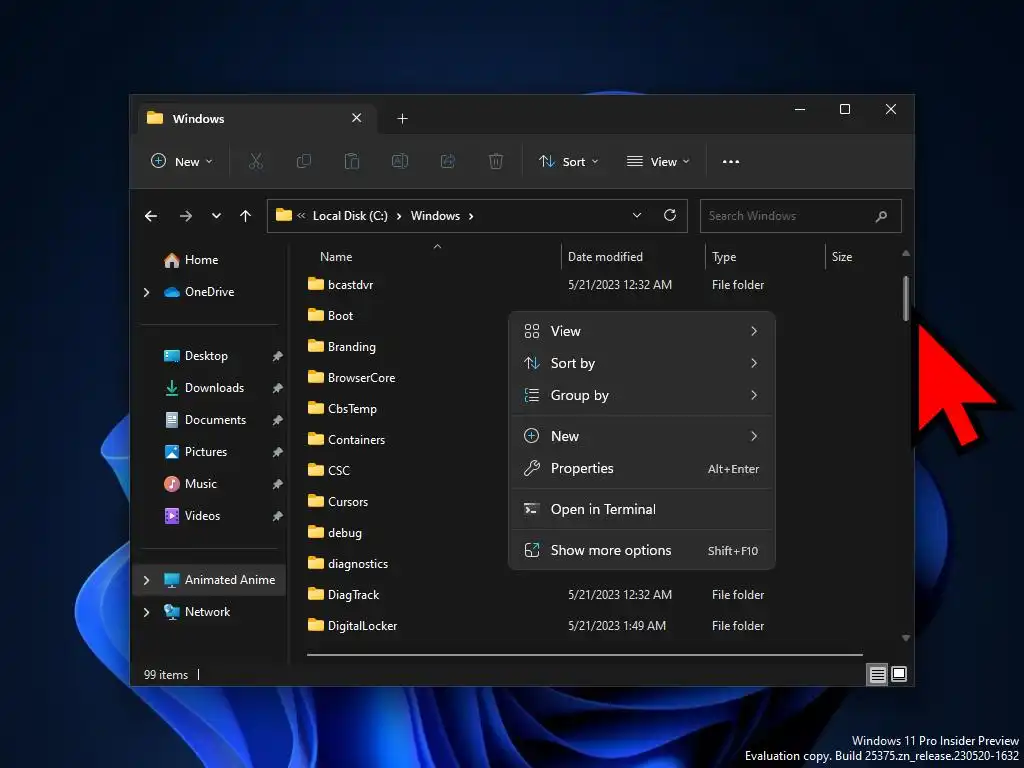The height and width of the screenshot is (768, 1024).
Task: Click the search magnifier icon
Action: point(881,216)
